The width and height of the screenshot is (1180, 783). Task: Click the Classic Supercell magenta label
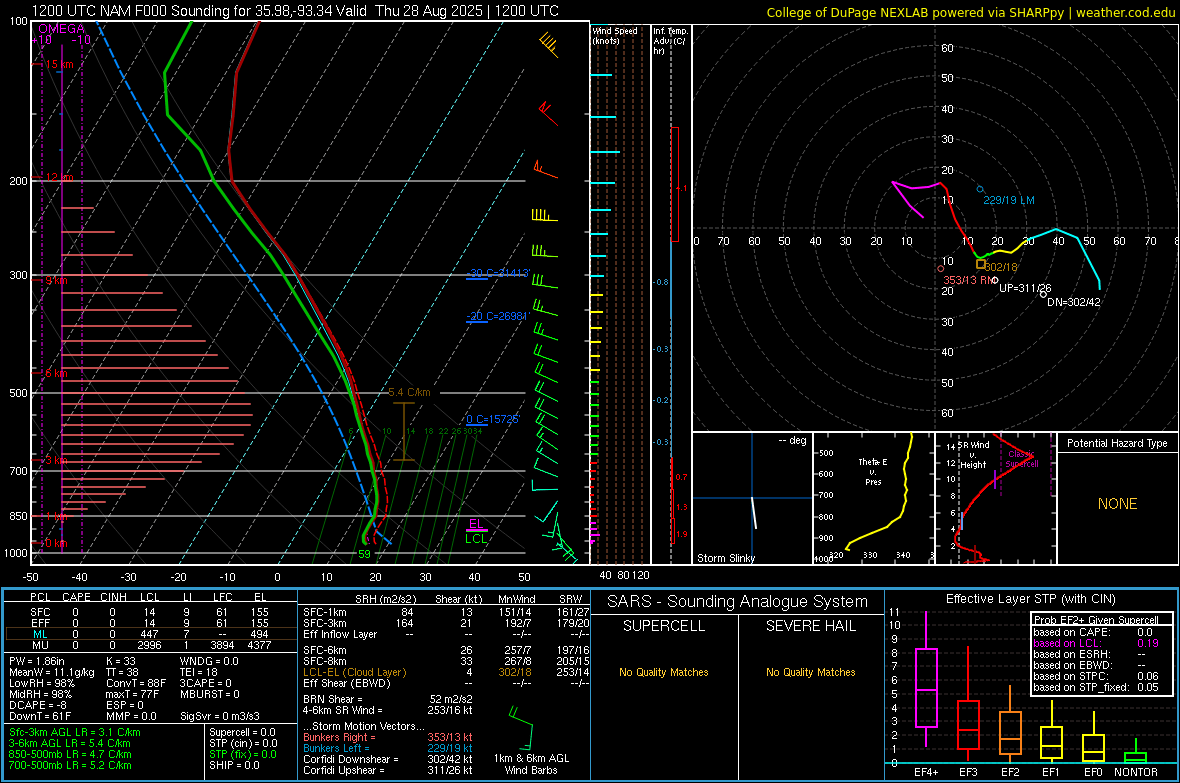[x=1022, y=459]
